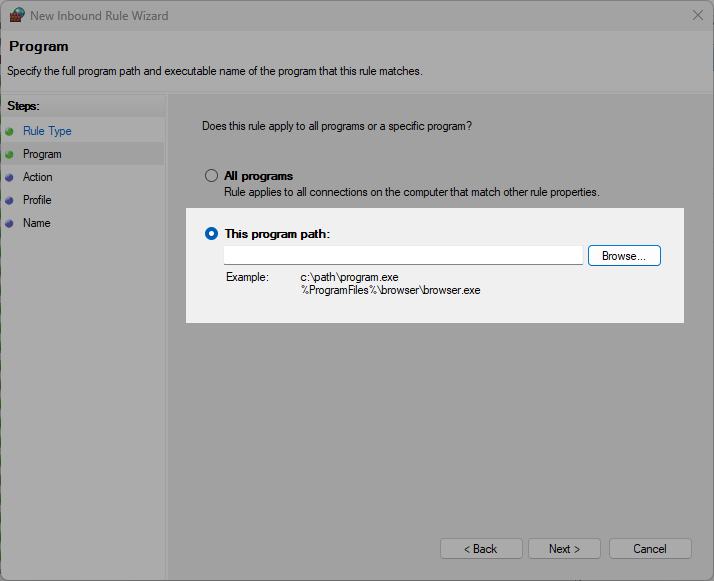
Task: Select the Profile step in sidebar
Action: click(x=37, y=200)
